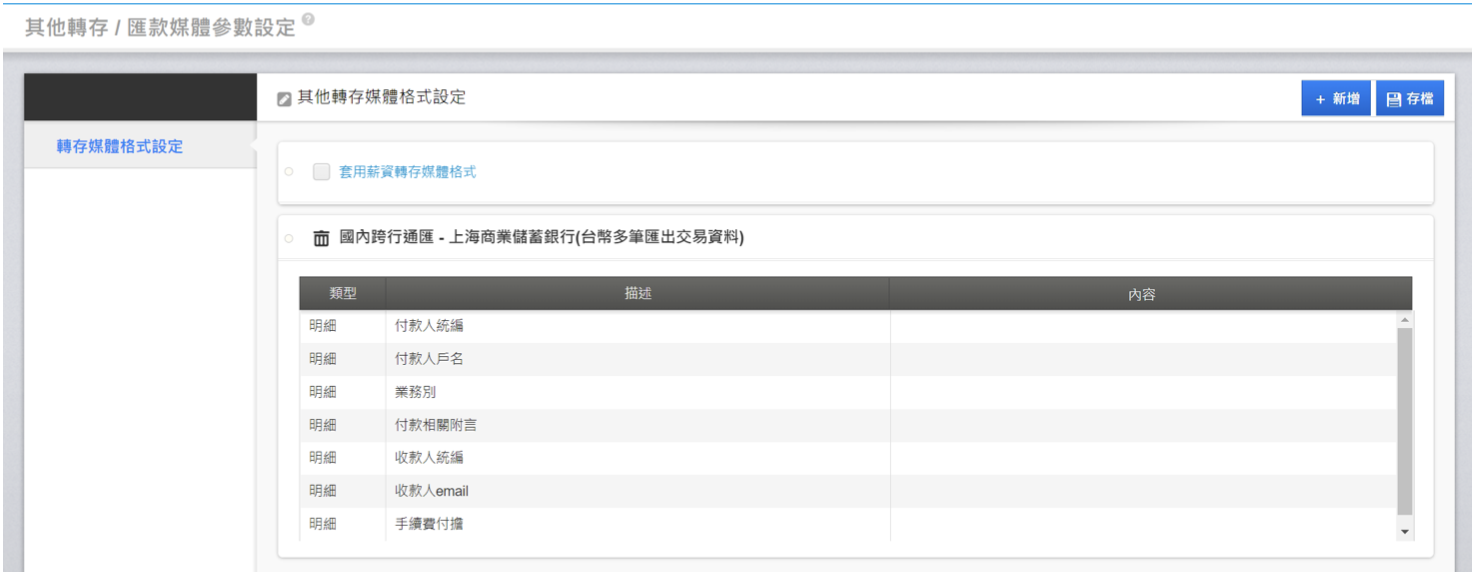
Task: Click the scrollbar up arrow in the table
Action: point(1405,320)
